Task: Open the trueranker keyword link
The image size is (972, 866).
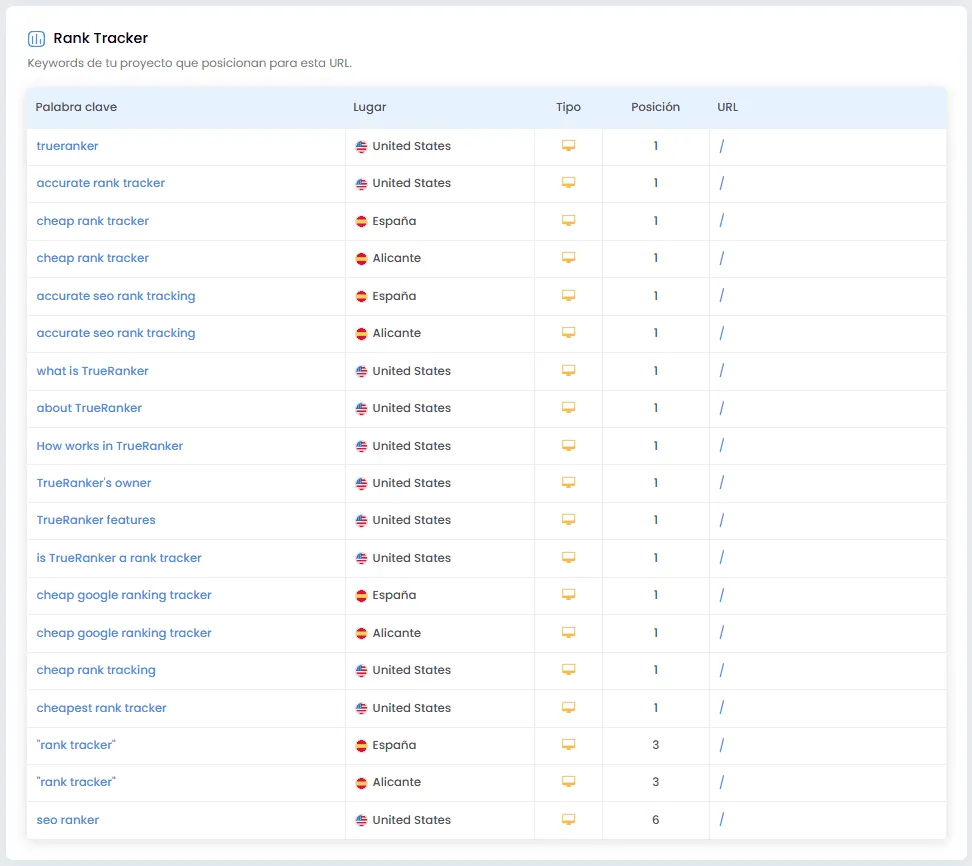Action: tap(67, 146)
